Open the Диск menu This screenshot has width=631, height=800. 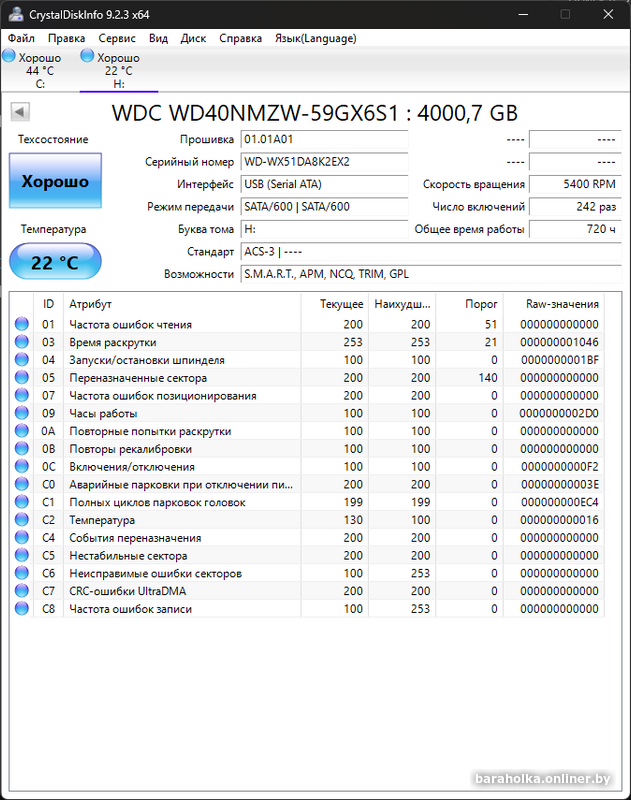click(193, 39)
